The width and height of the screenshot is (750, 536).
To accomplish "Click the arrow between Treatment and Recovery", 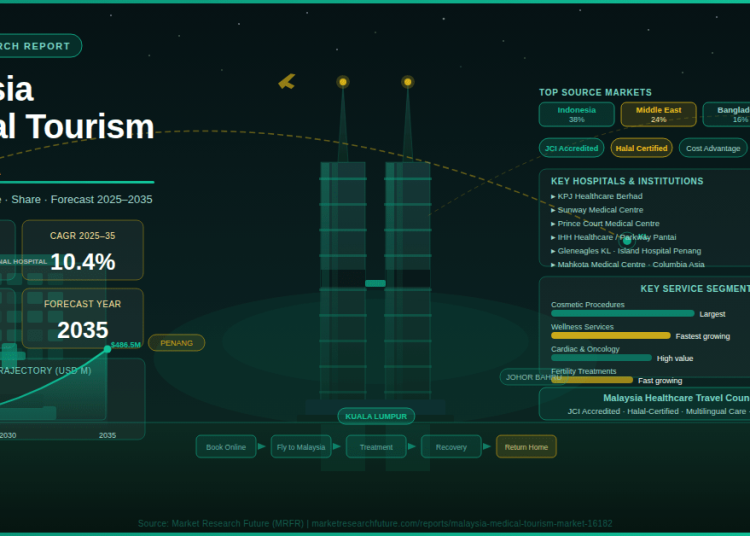I will tap(413, 447).
